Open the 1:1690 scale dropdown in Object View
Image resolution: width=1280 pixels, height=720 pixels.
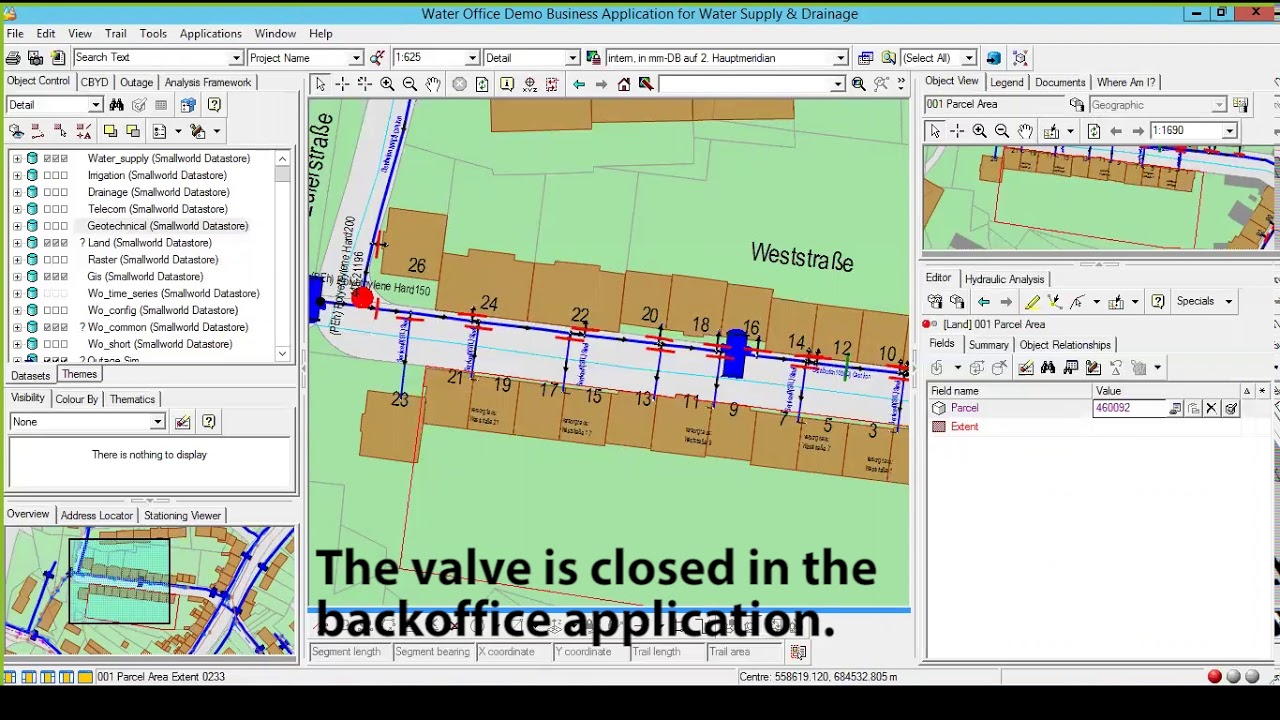click(1230, 131)
